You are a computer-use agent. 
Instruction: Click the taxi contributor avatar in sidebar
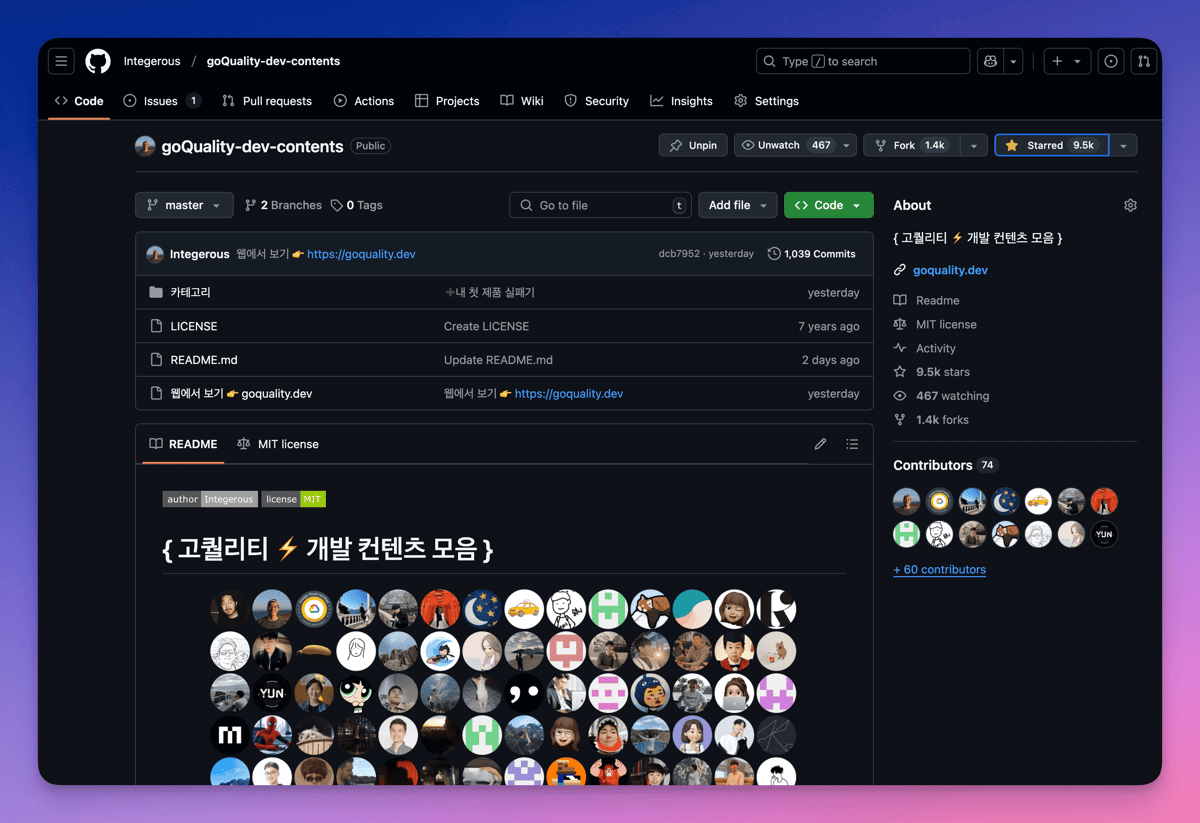[x=1038, y=501]
